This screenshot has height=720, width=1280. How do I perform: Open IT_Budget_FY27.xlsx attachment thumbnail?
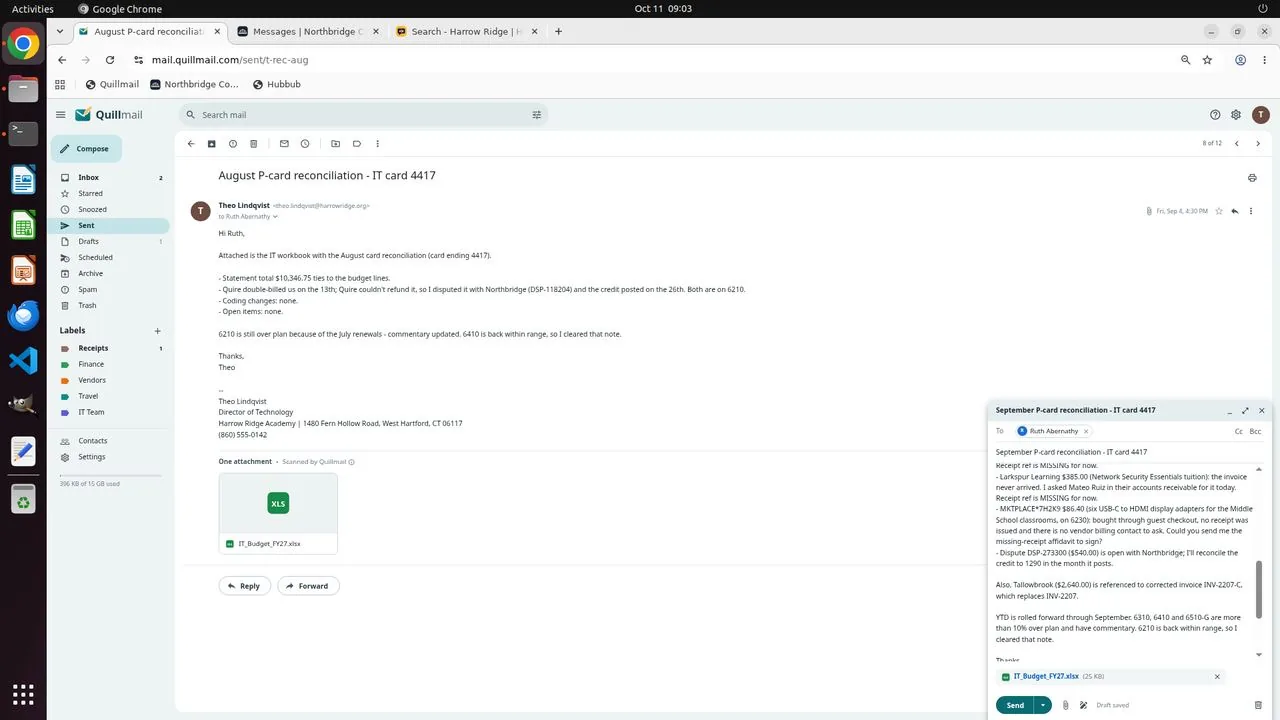[x=278, y=513]
